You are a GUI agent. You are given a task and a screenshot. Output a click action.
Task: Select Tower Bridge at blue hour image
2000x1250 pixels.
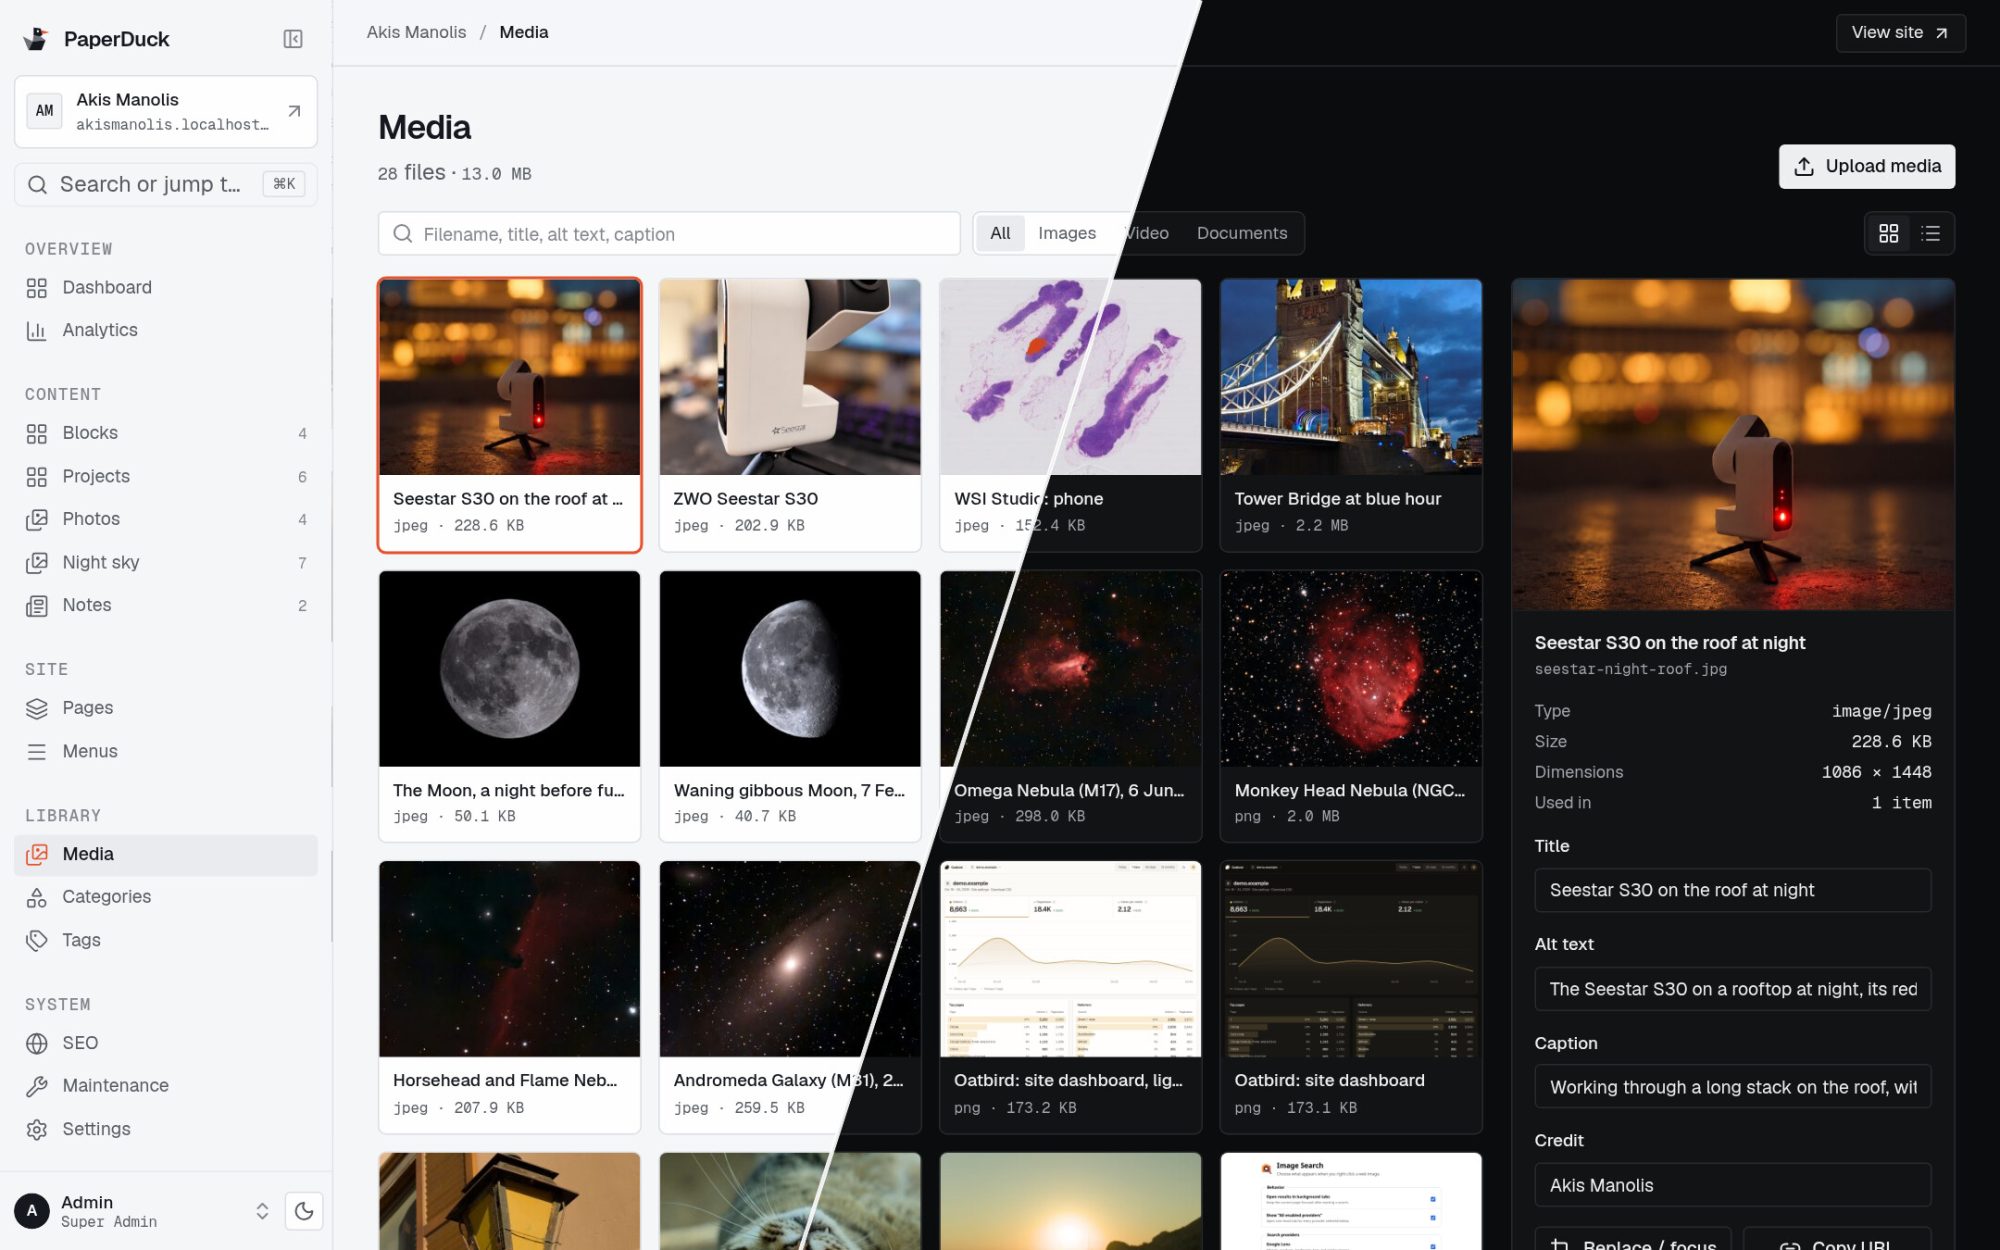[1351, 377]
